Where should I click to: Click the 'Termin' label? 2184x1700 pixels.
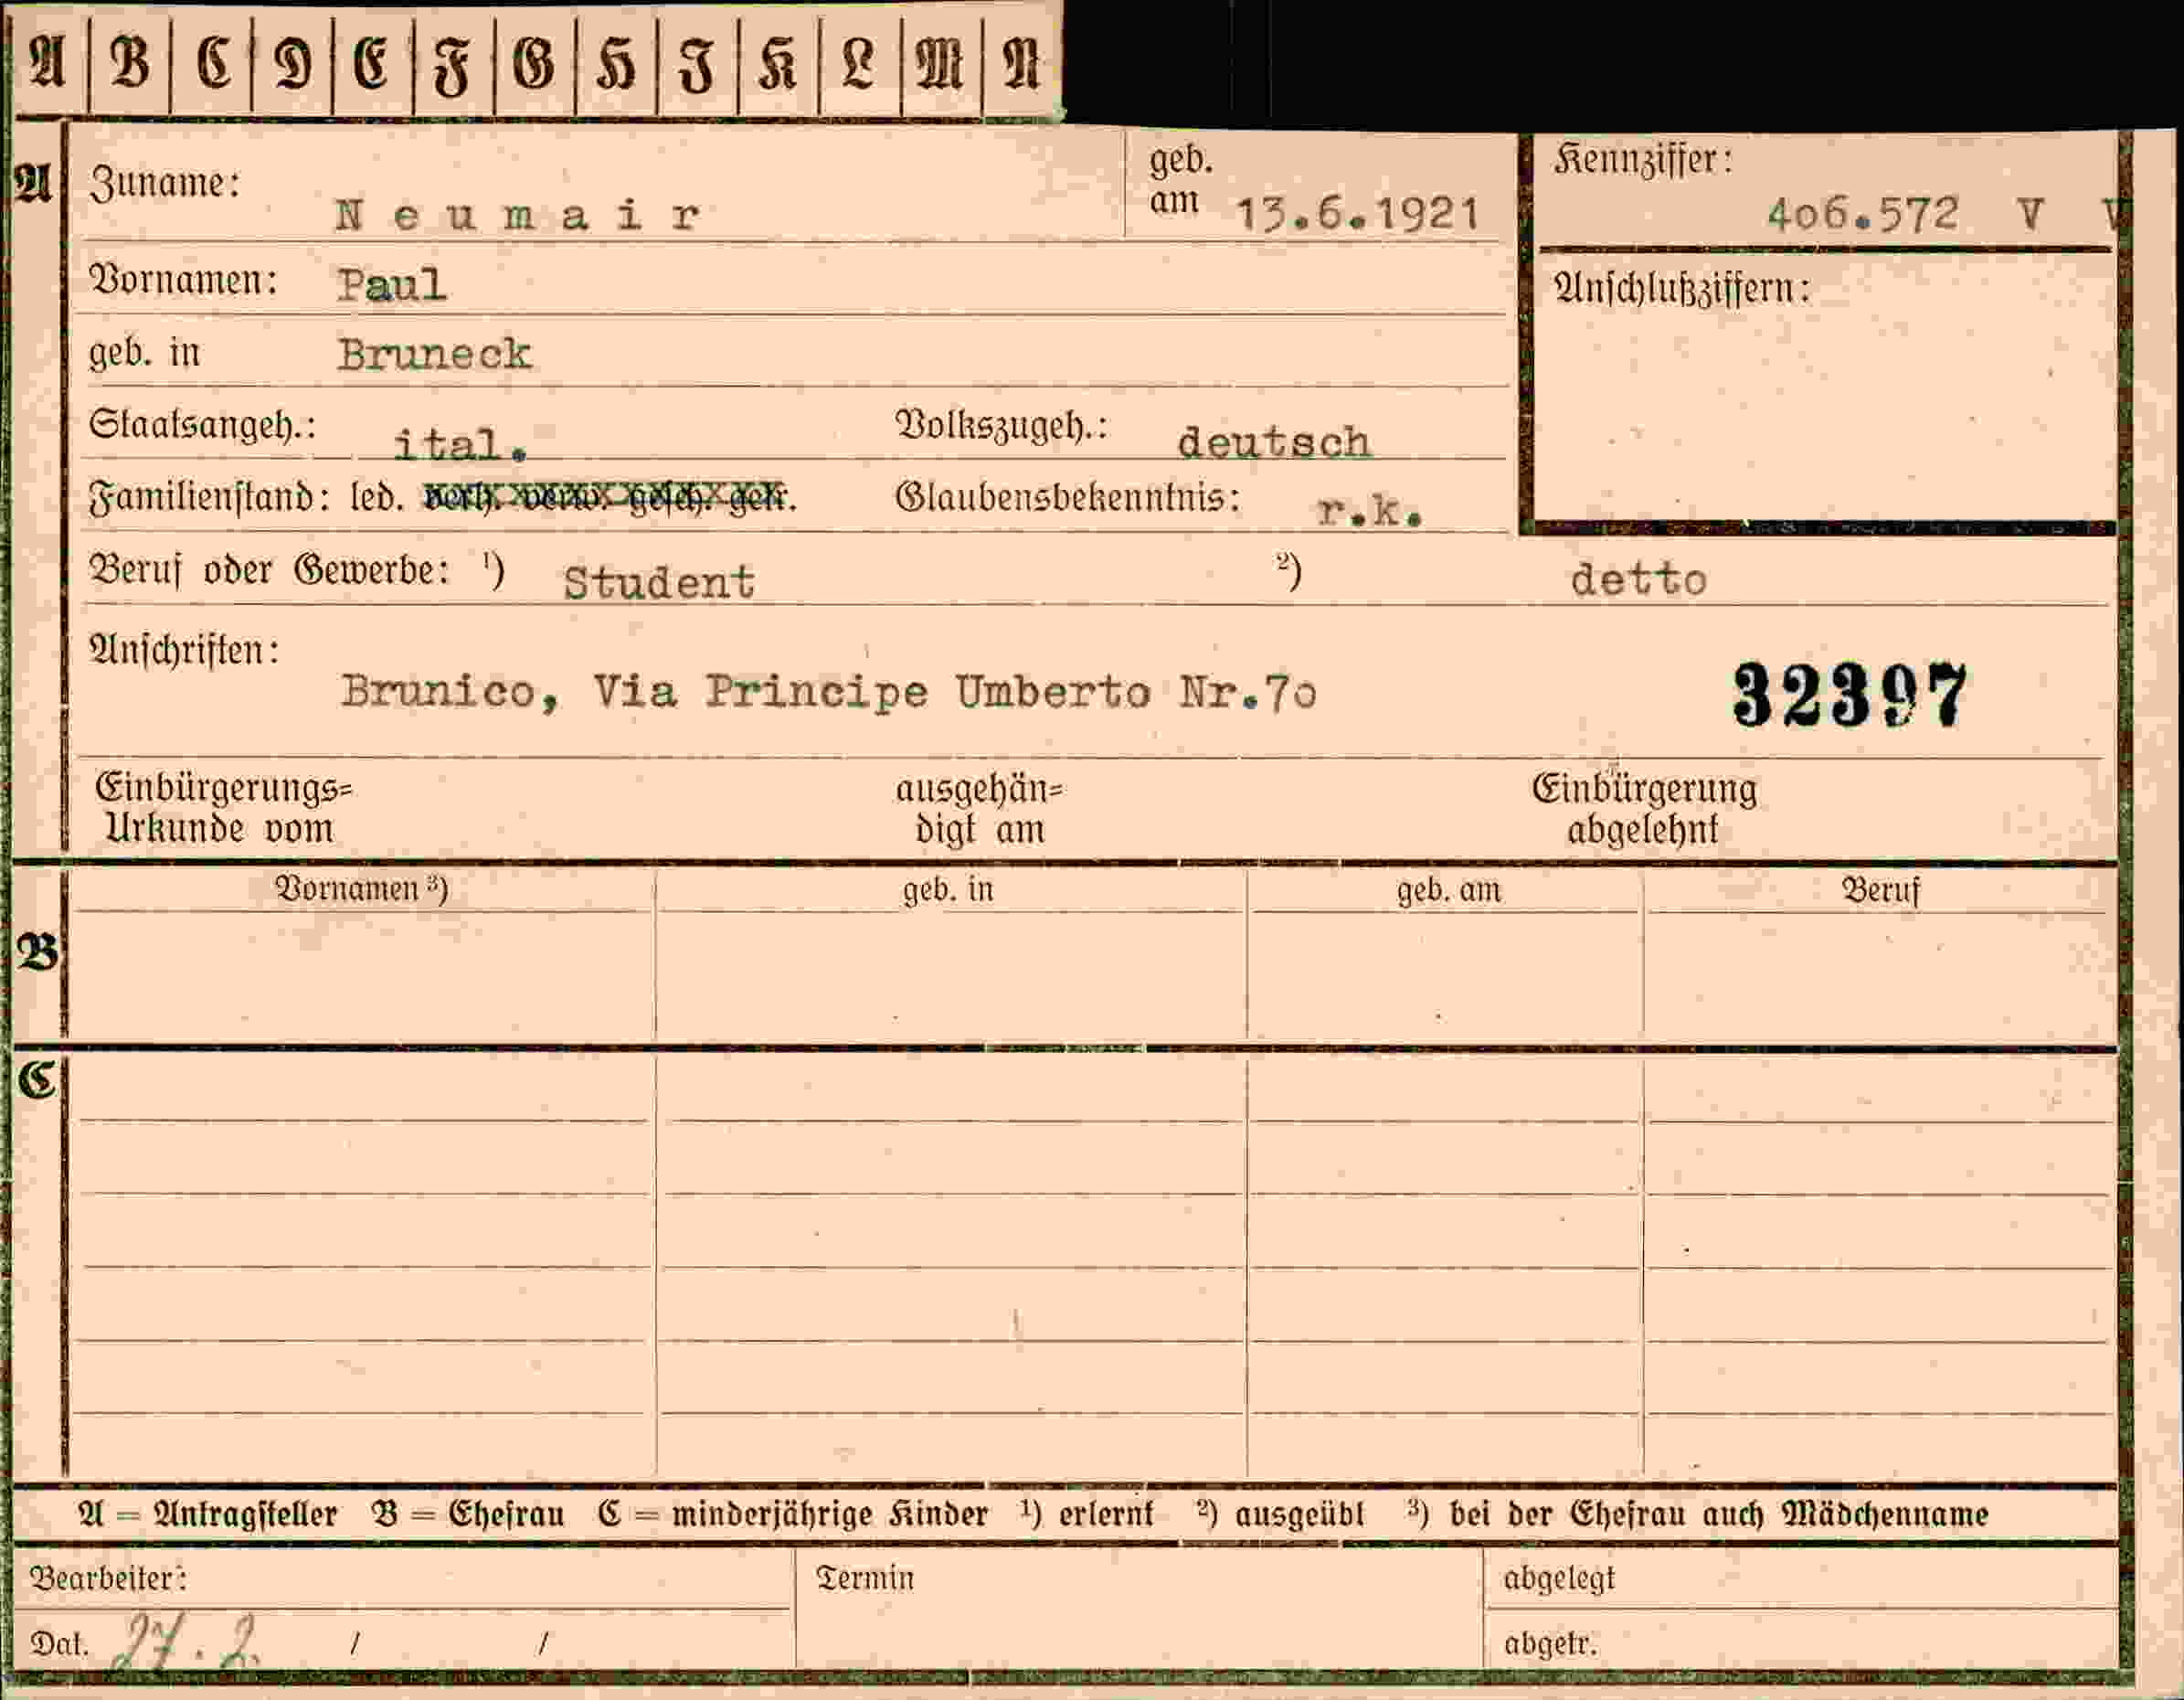(865, 1578)
